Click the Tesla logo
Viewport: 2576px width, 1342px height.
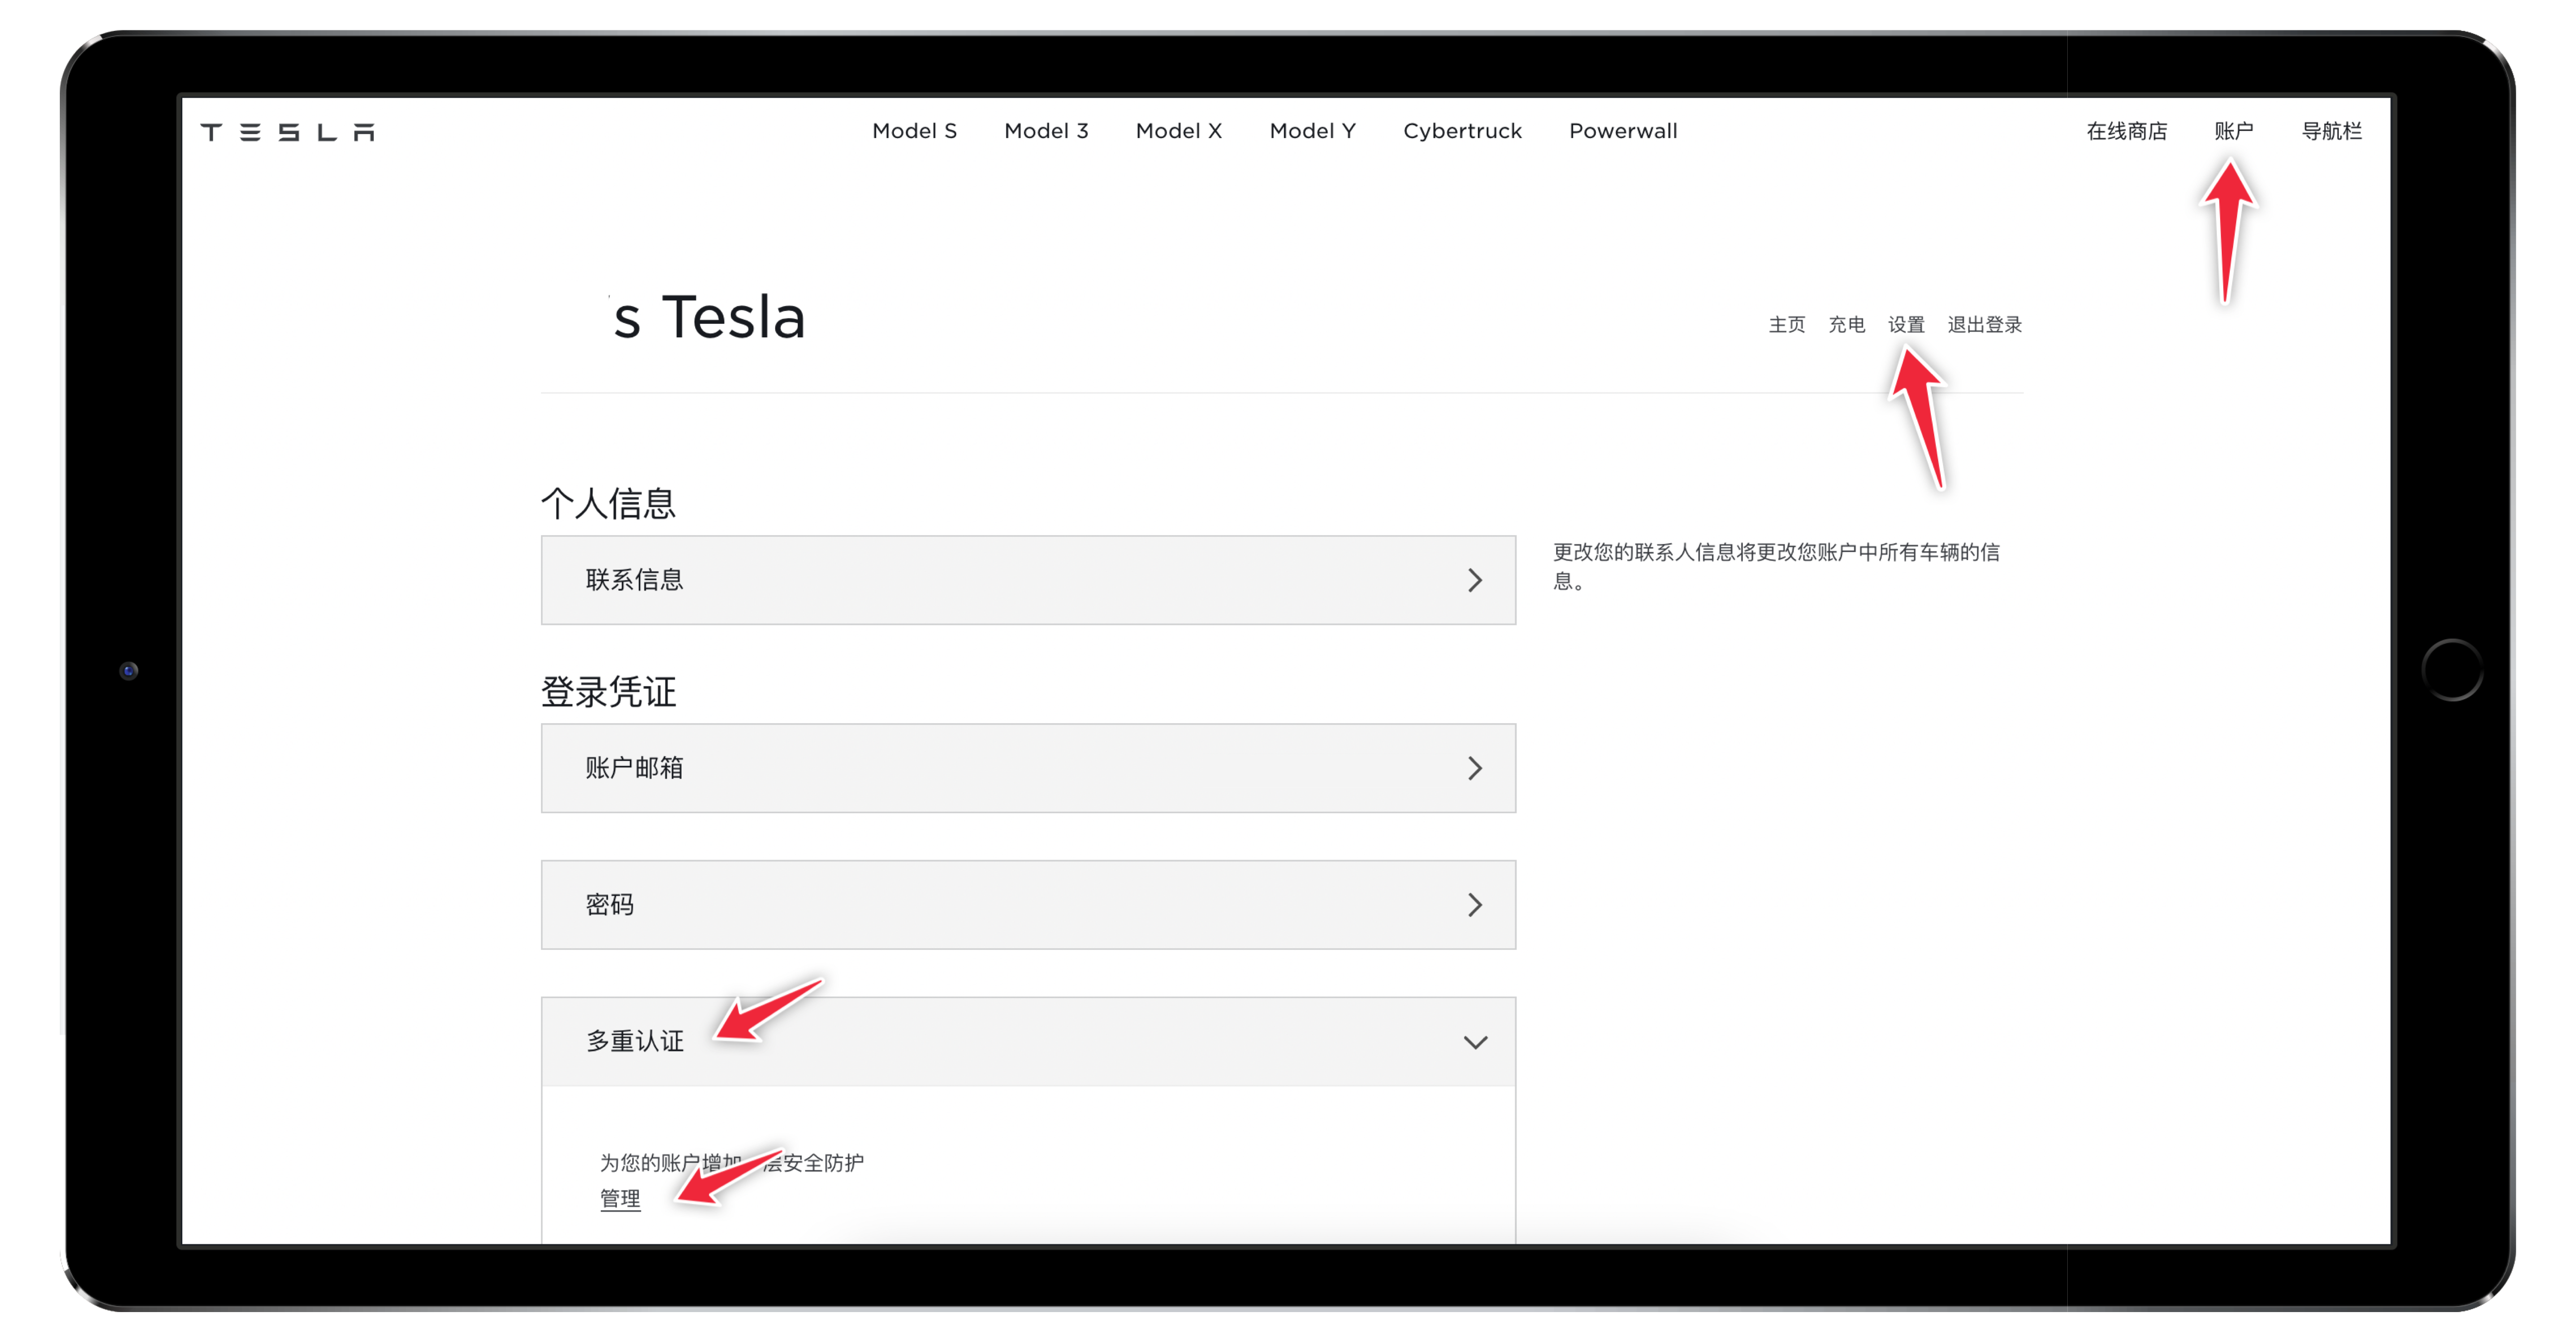pyautogui.click(x=288, y=132)
